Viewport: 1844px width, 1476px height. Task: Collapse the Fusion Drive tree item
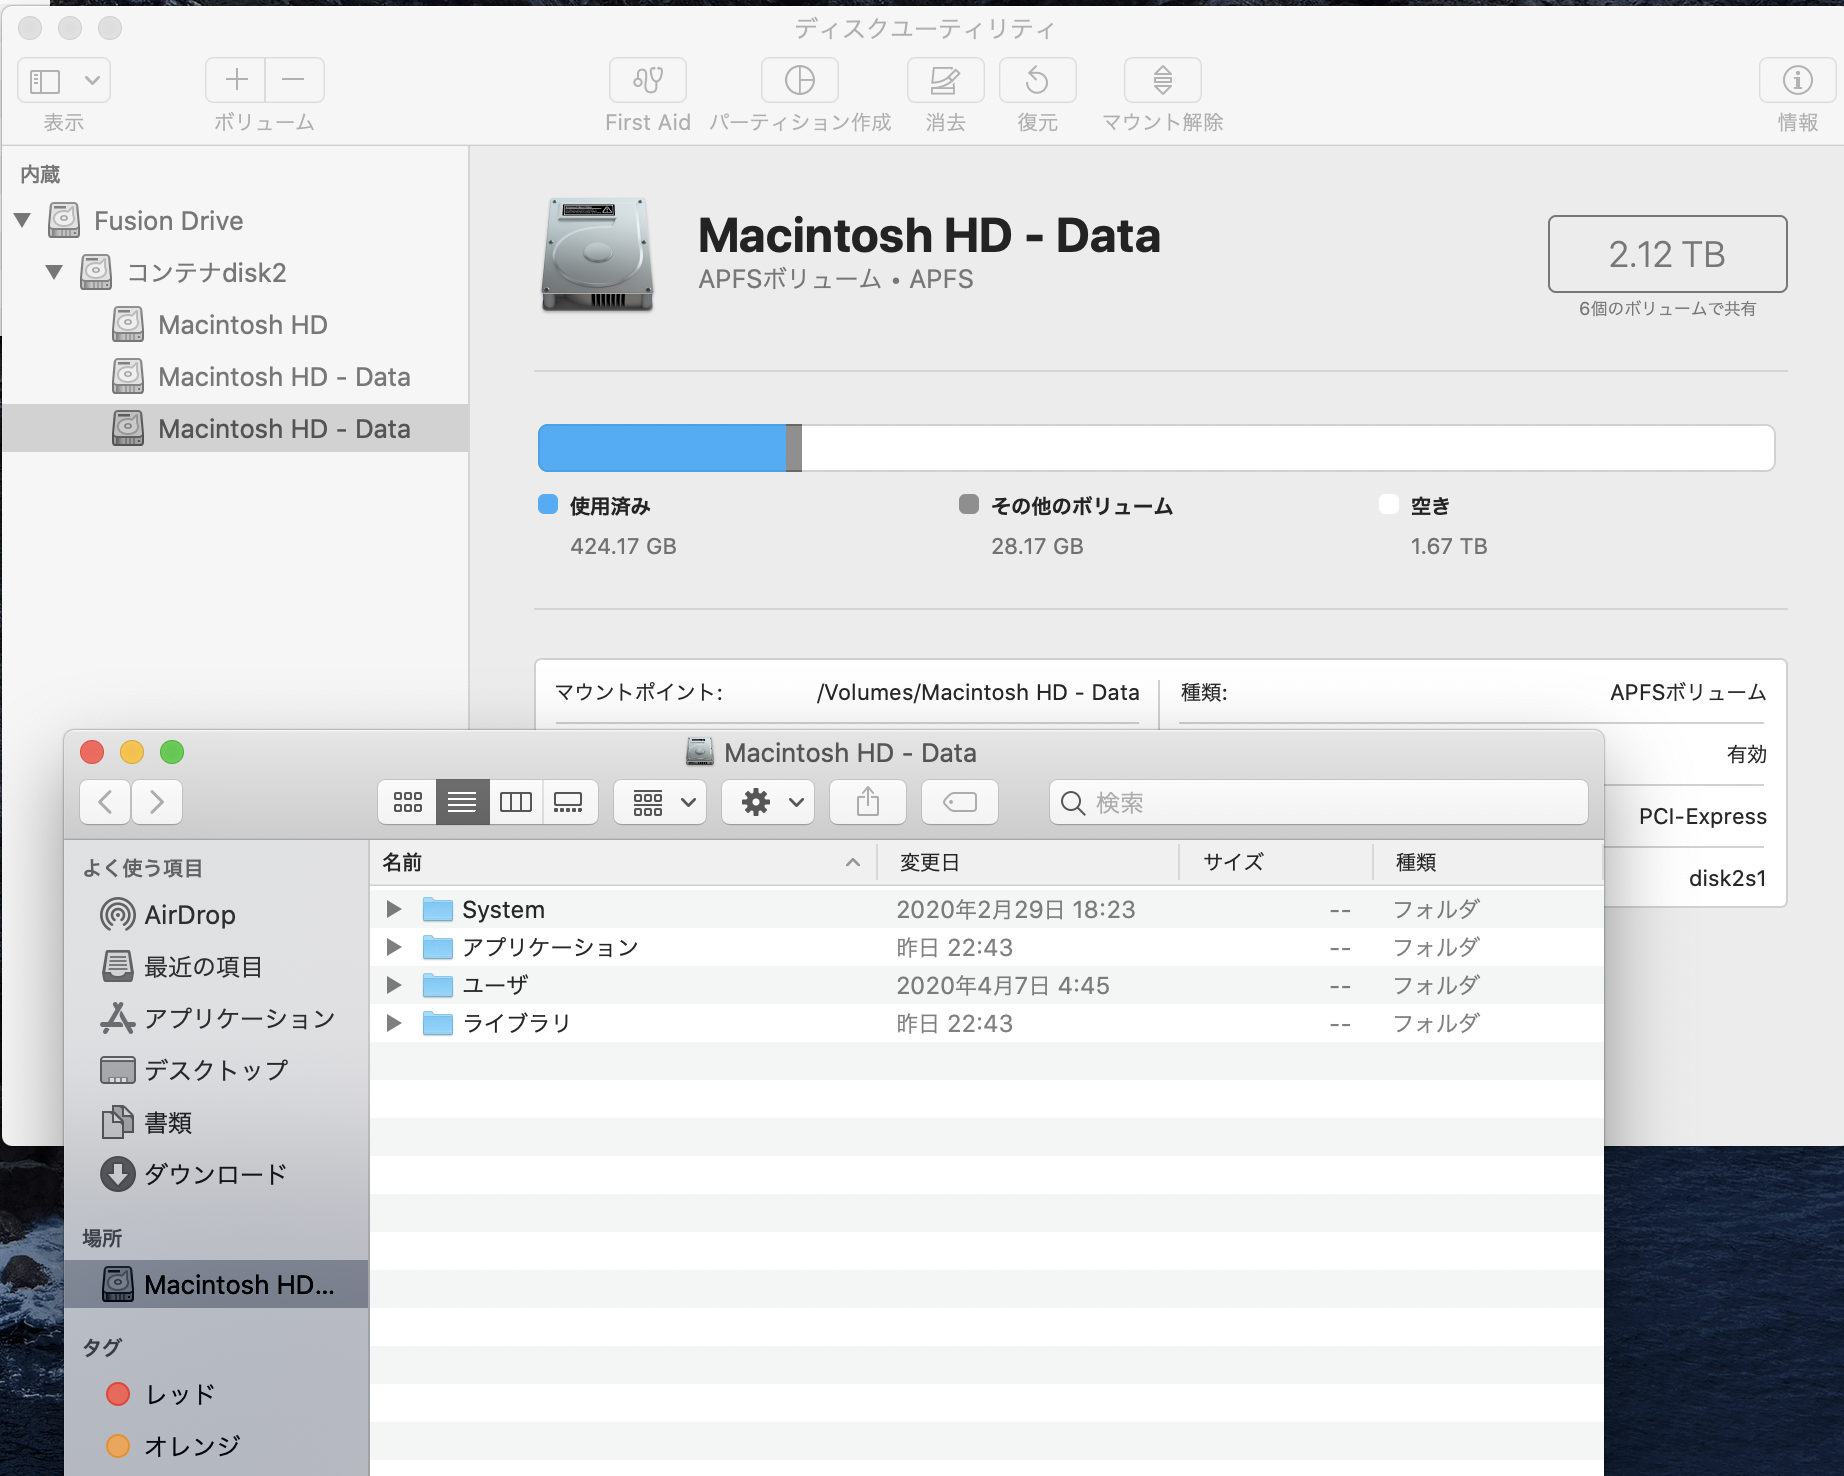(x=23, y=220)
